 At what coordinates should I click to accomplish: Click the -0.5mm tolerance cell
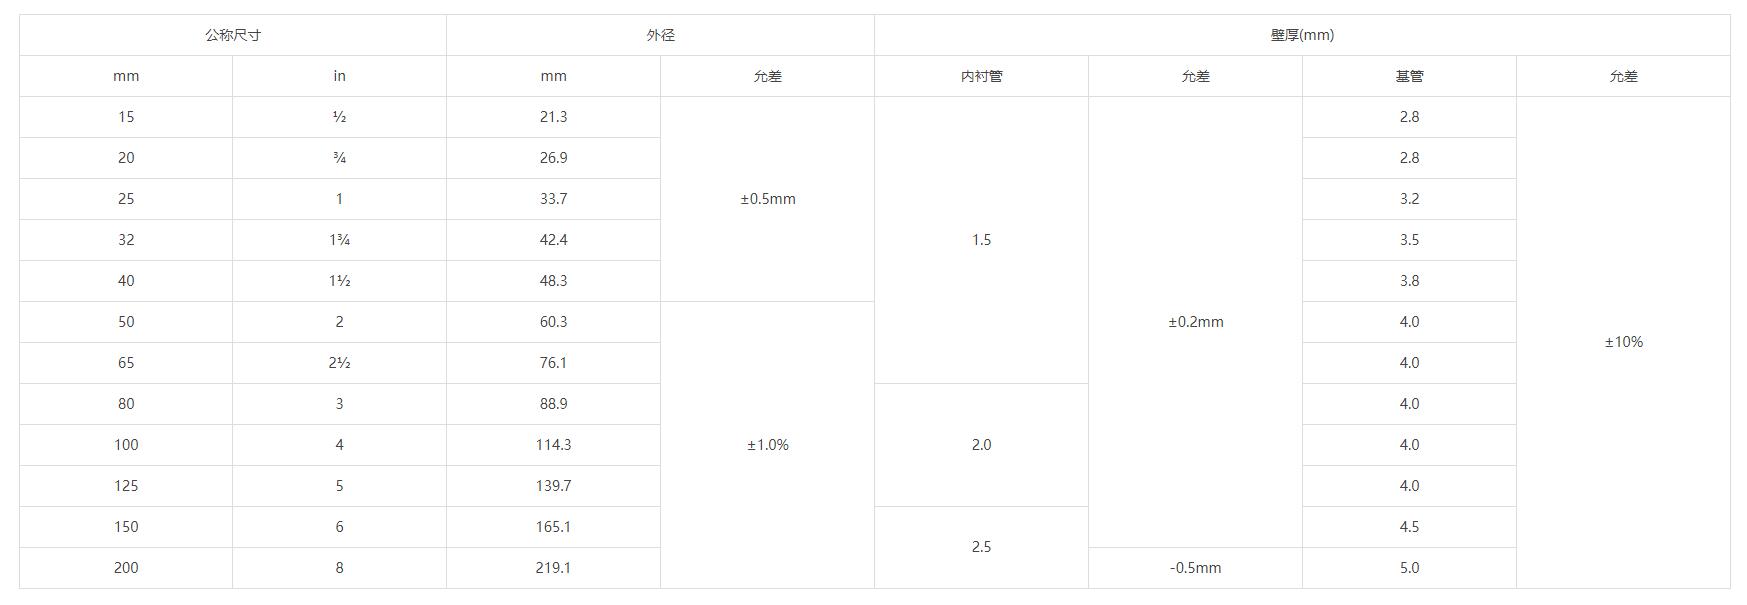tap(1195, 568)
